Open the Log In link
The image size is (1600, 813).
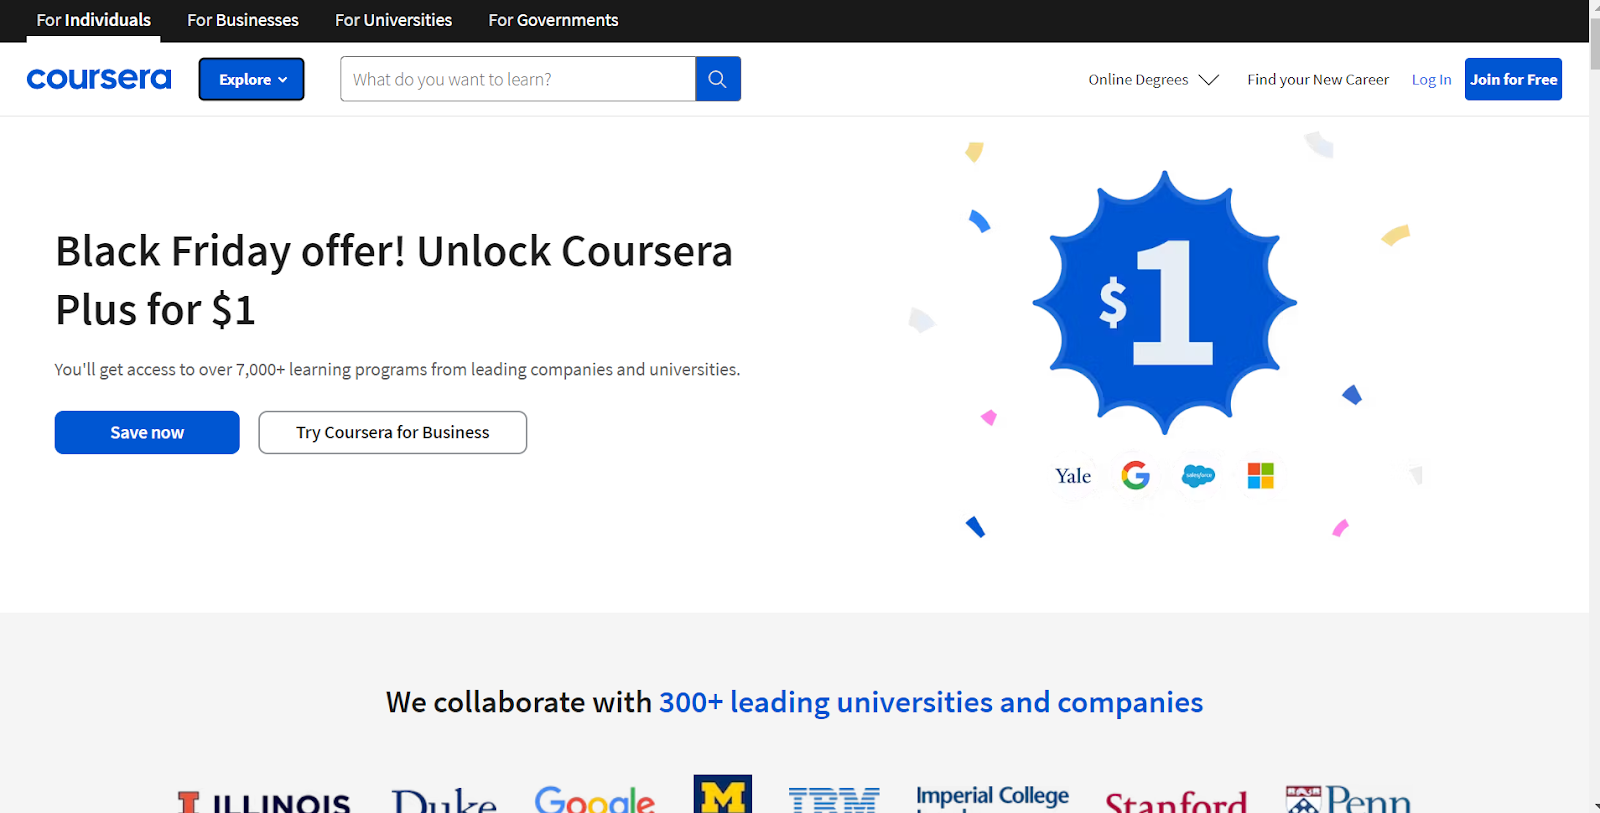coord(1431,80)
